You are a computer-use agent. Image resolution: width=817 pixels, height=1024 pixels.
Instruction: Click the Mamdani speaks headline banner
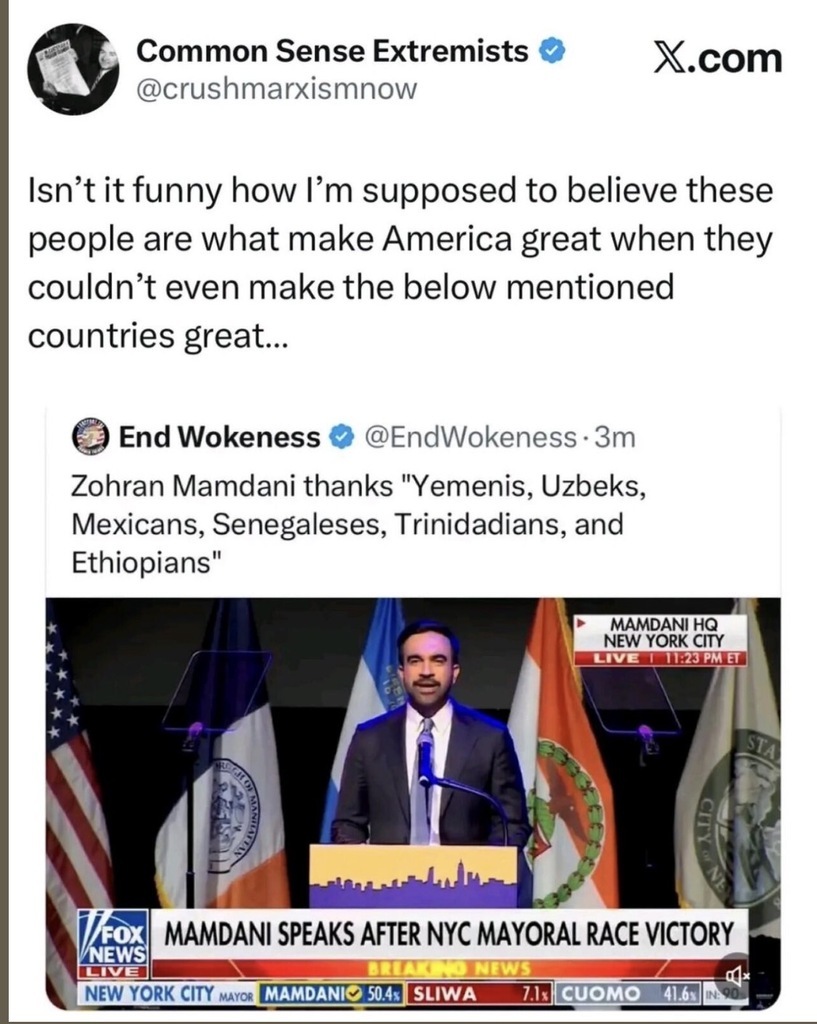[x=448, y=935]
